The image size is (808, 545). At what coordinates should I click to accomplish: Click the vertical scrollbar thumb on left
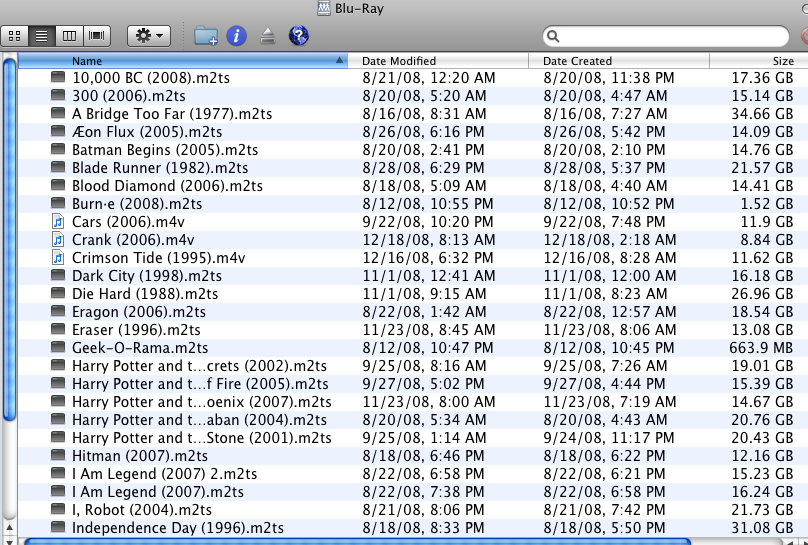coord(9,240)
